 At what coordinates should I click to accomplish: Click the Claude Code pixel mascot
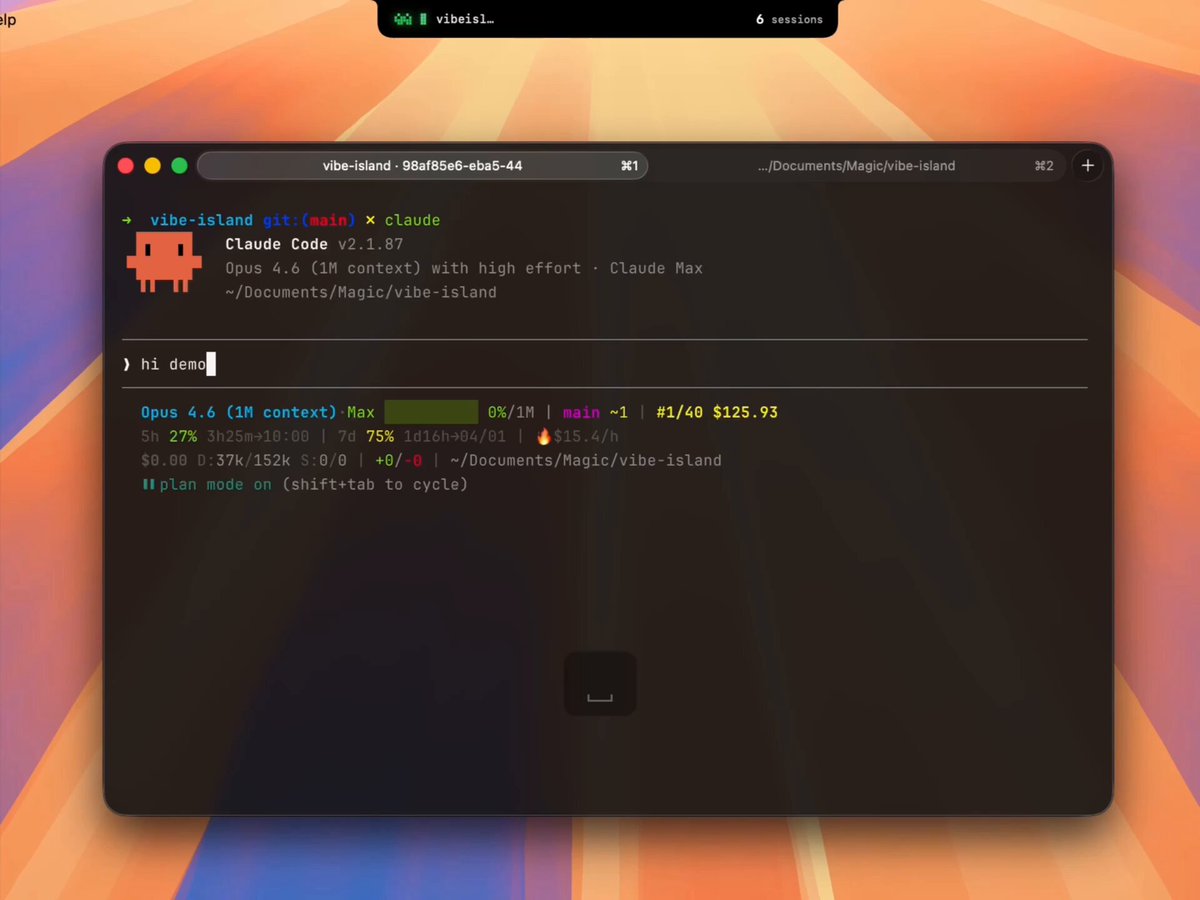[164, 262]
